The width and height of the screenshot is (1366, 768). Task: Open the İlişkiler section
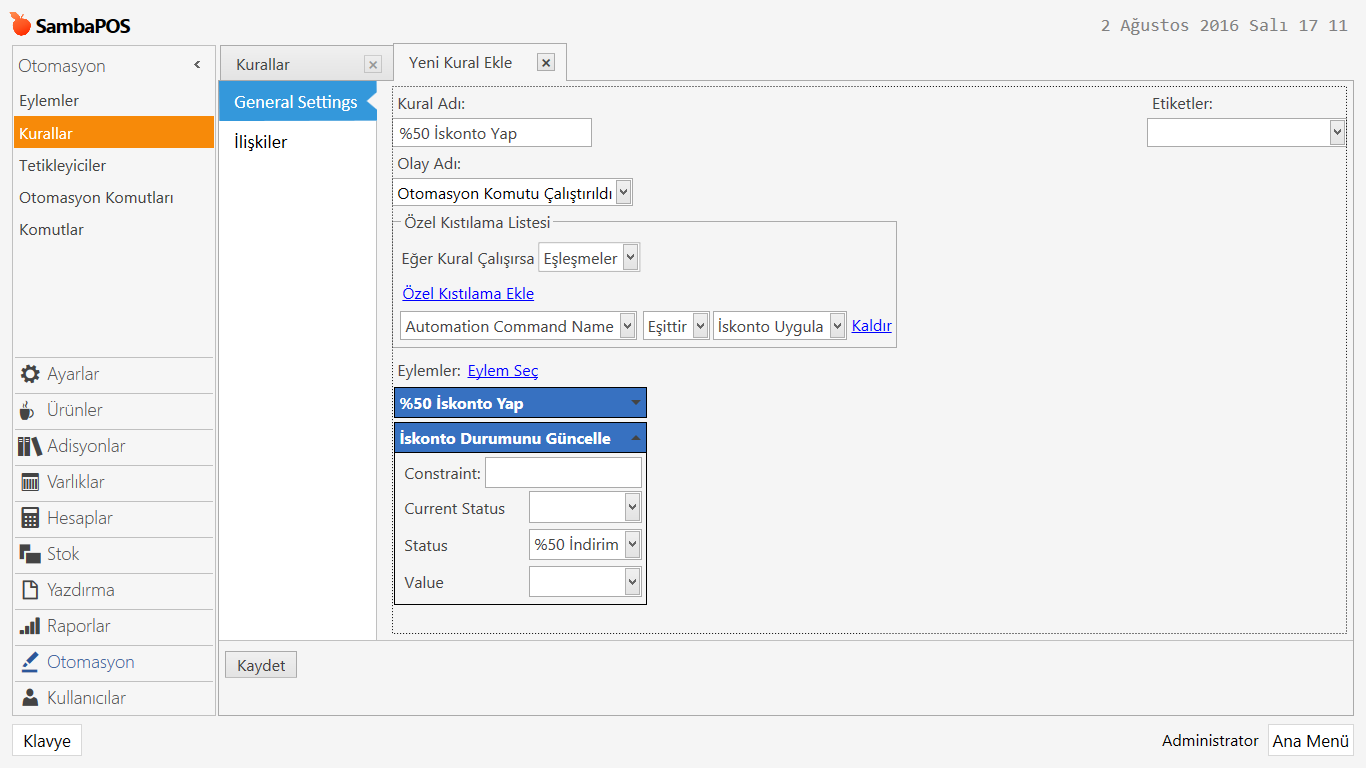[x=298, y=142]
